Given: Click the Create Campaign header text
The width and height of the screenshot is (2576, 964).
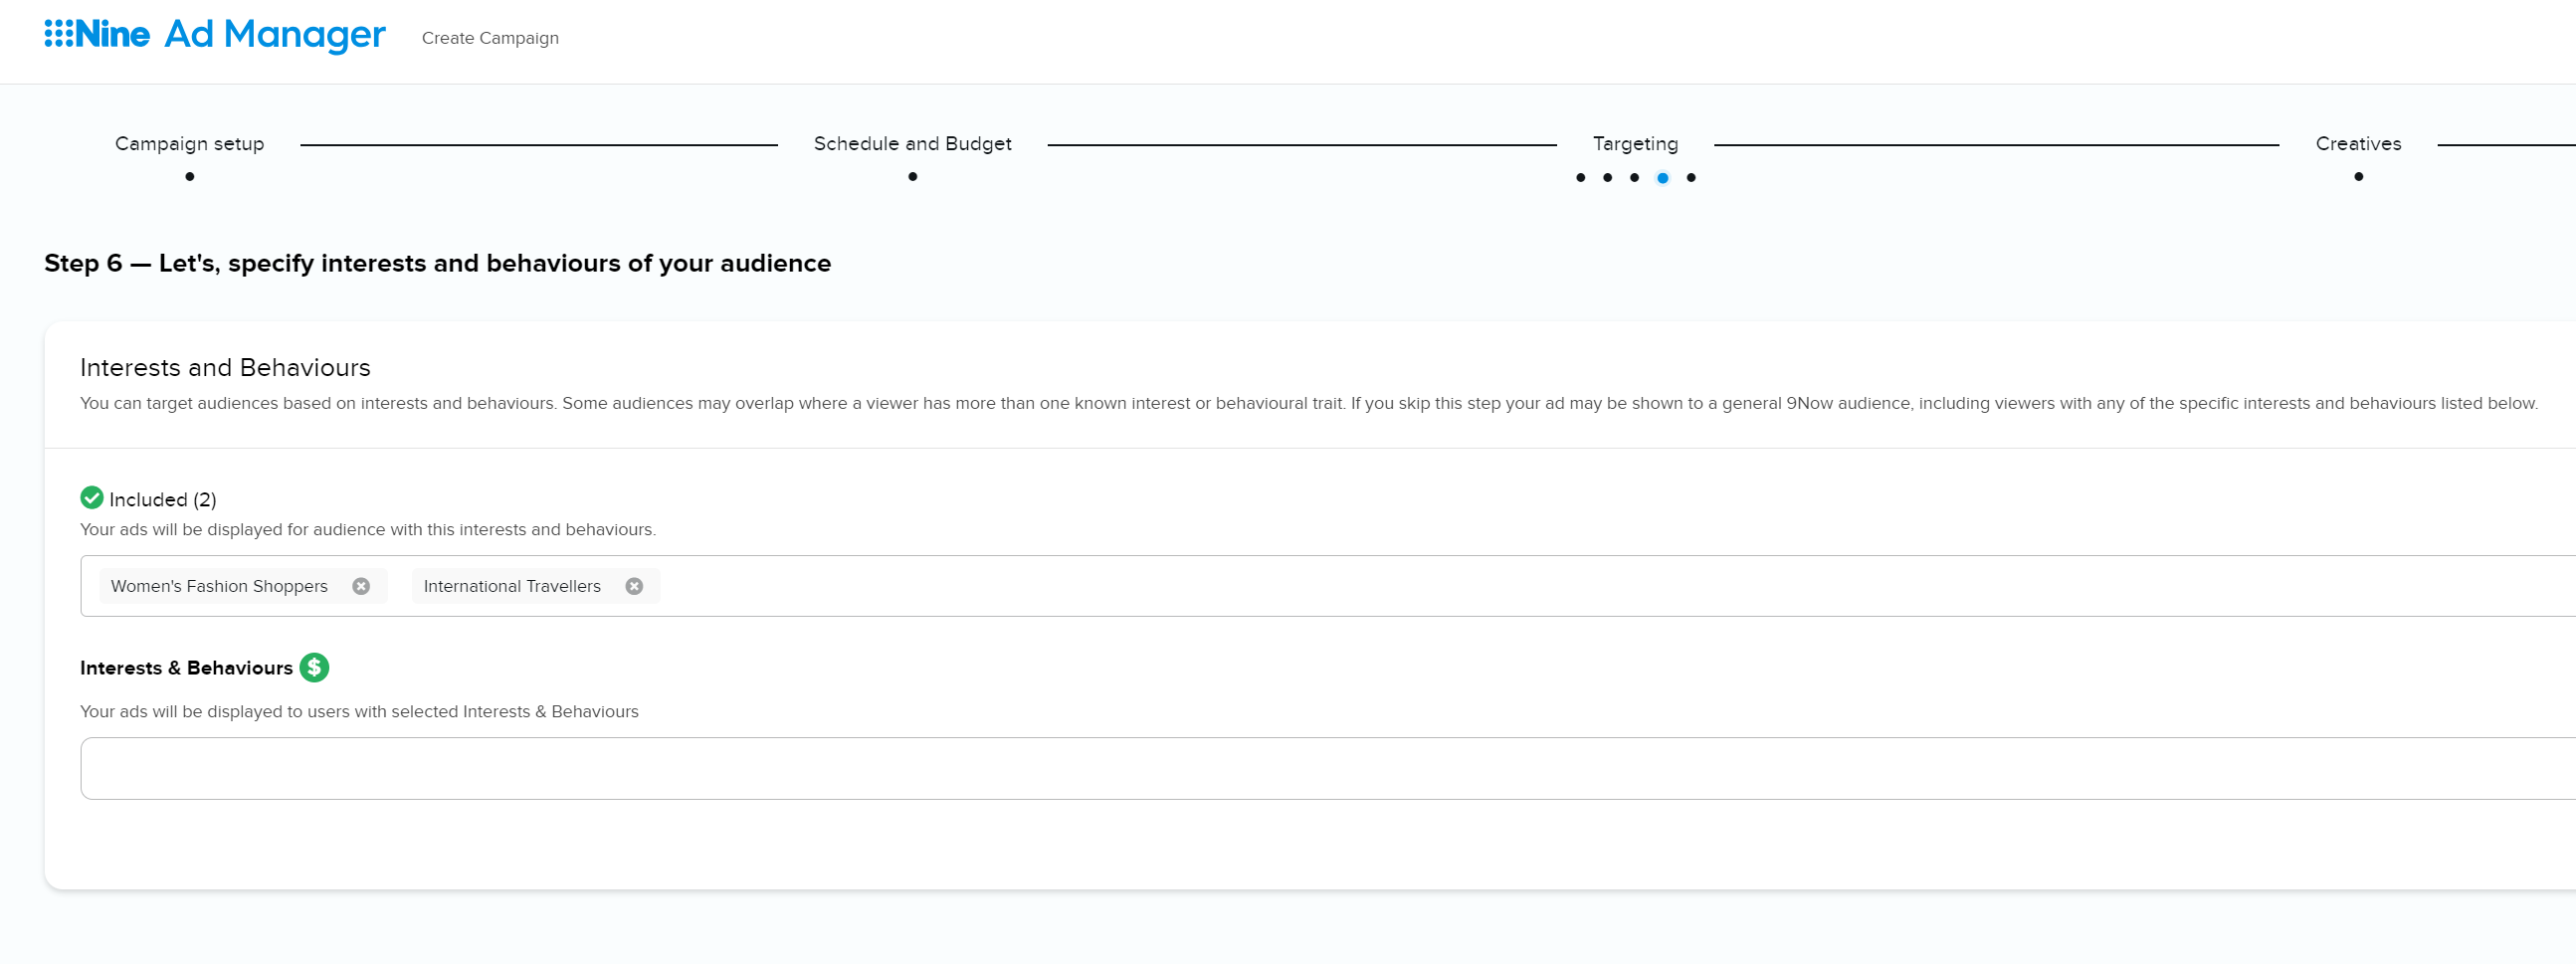Looking at the screenshot, I should pyautogui.click(x=490, y=38).
